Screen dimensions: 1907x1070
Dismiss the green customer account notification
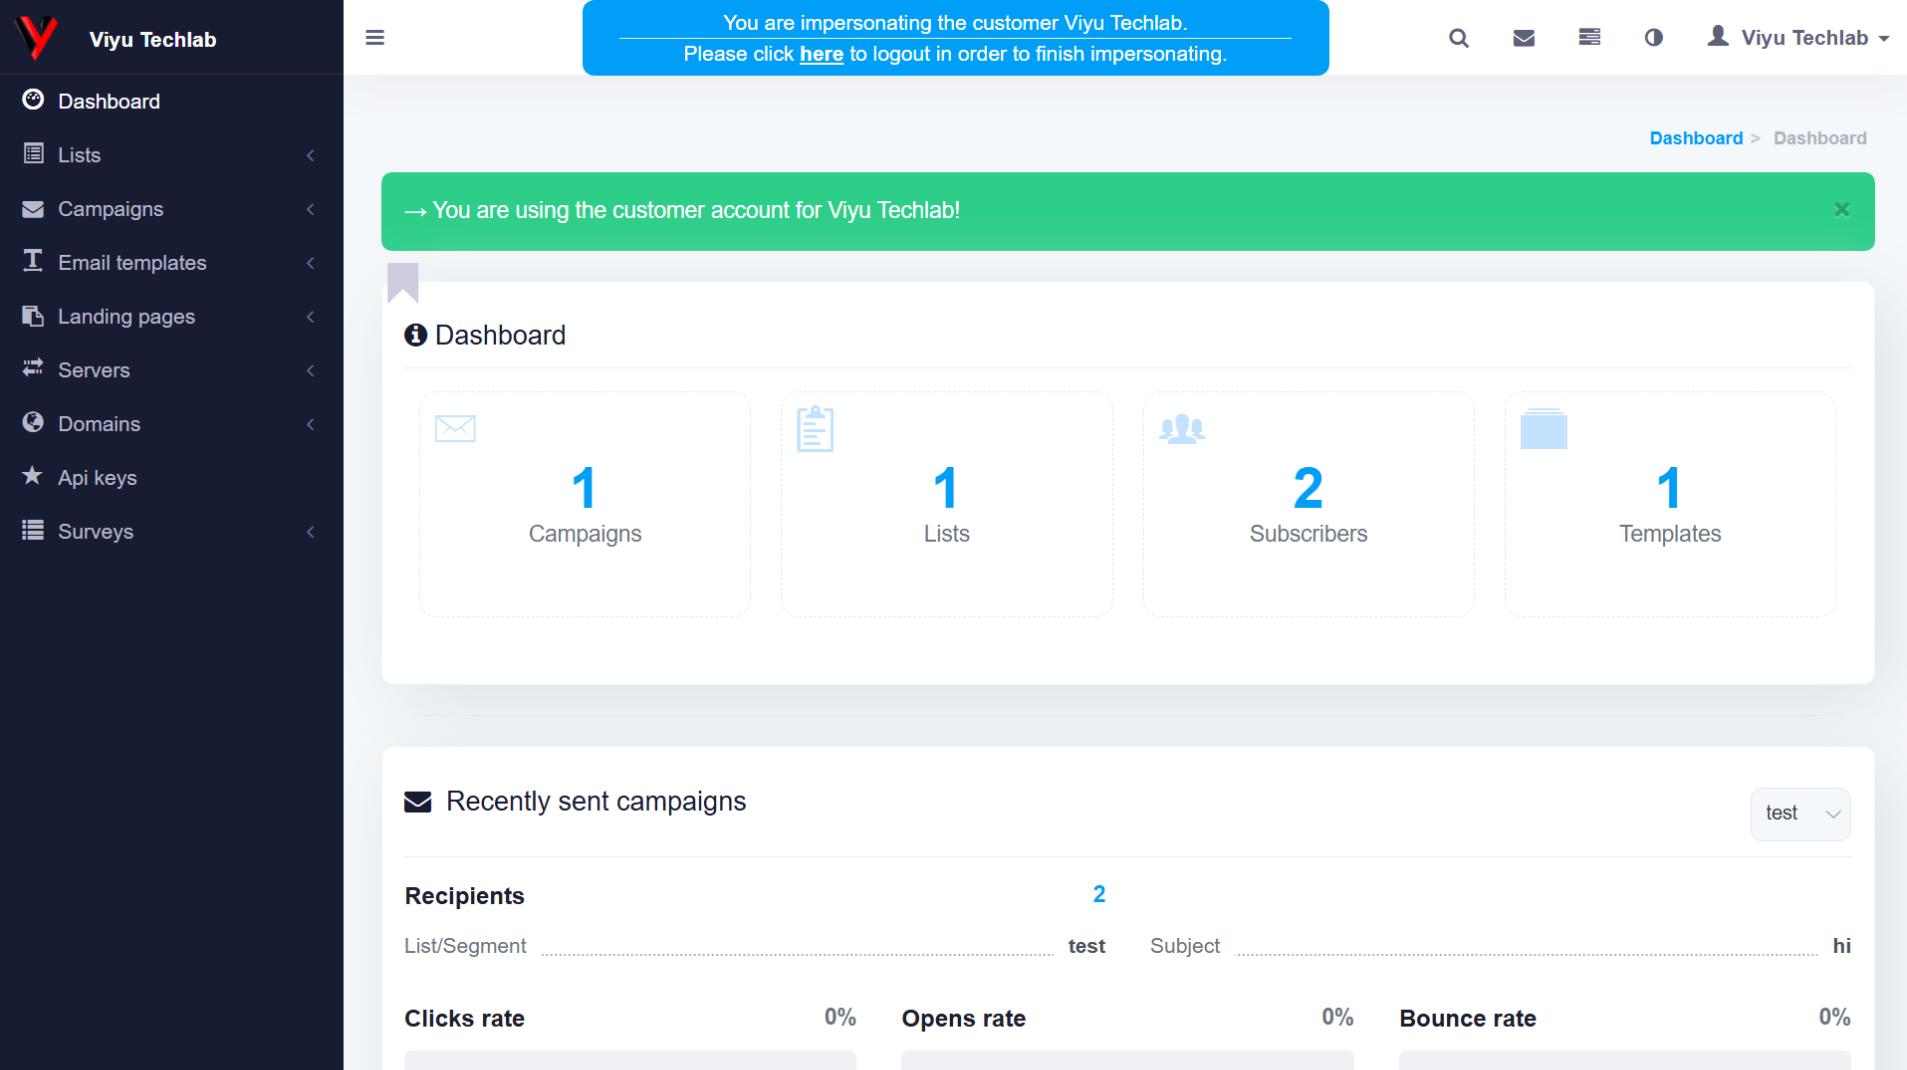(1841, 210)
